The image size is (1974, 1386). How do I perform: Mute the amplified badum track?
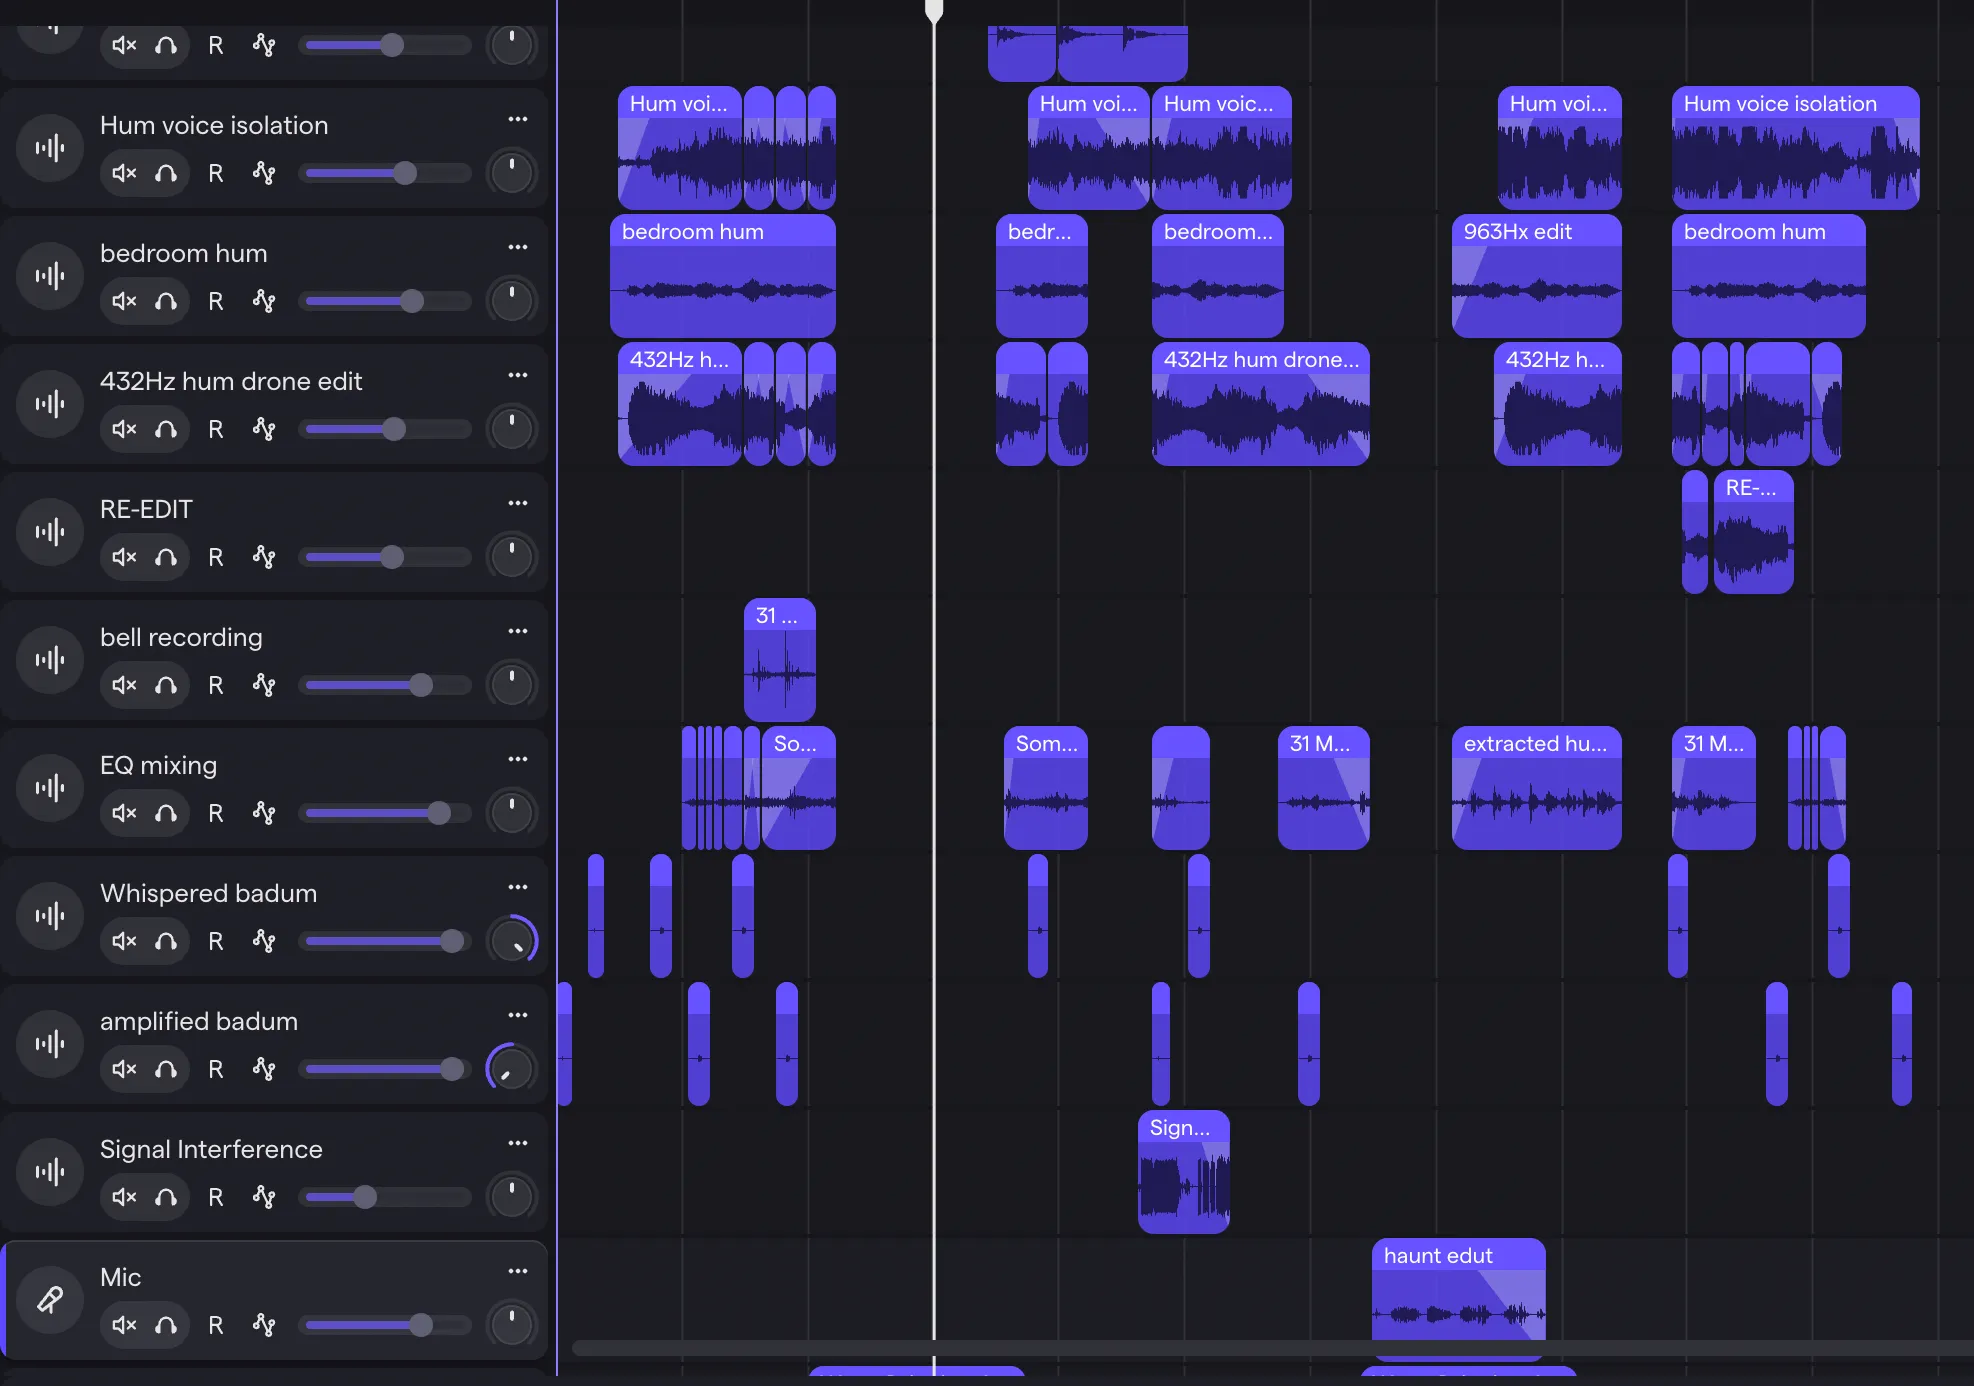click(124, 1069)
